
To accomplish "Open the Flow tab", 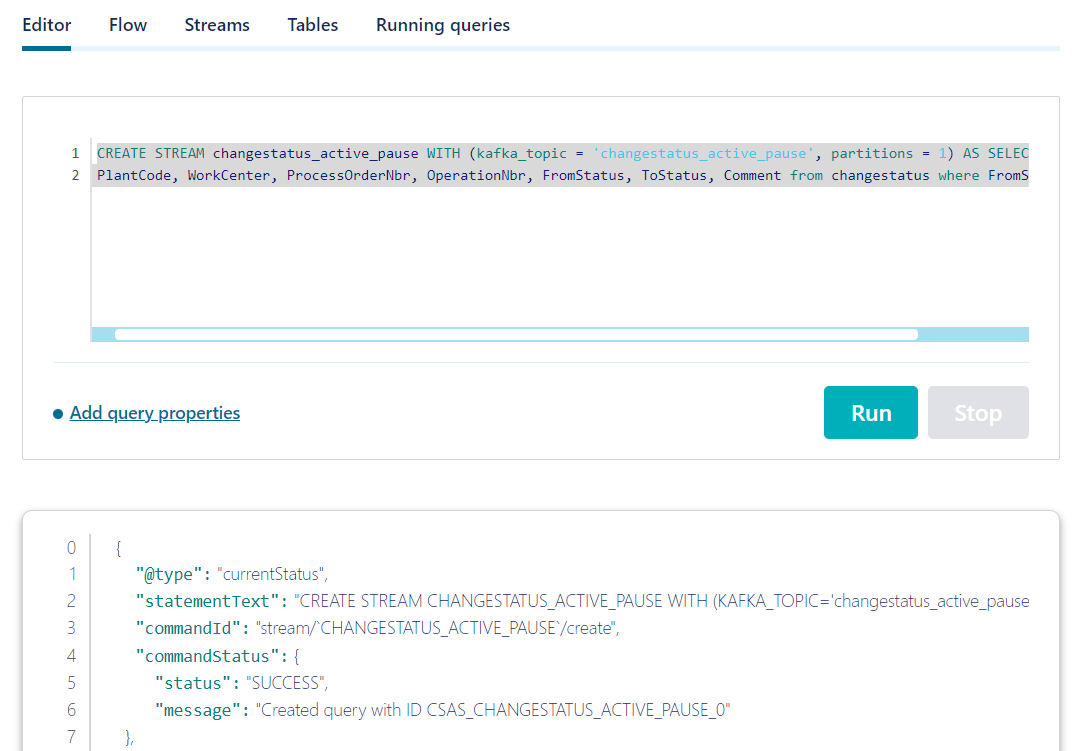I will 128,25.
